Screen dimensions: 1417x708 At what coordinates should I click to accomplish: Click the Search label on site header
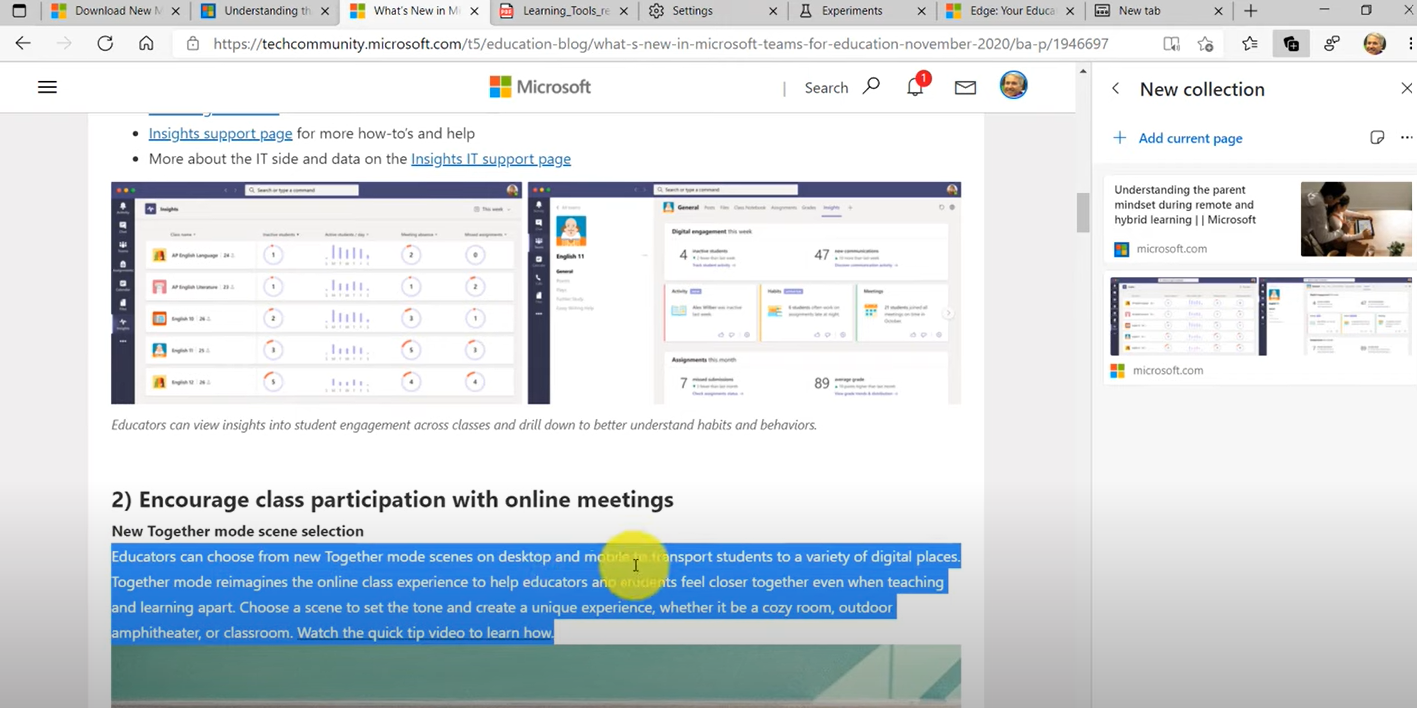pyautogui.click(x=826, y=88)
